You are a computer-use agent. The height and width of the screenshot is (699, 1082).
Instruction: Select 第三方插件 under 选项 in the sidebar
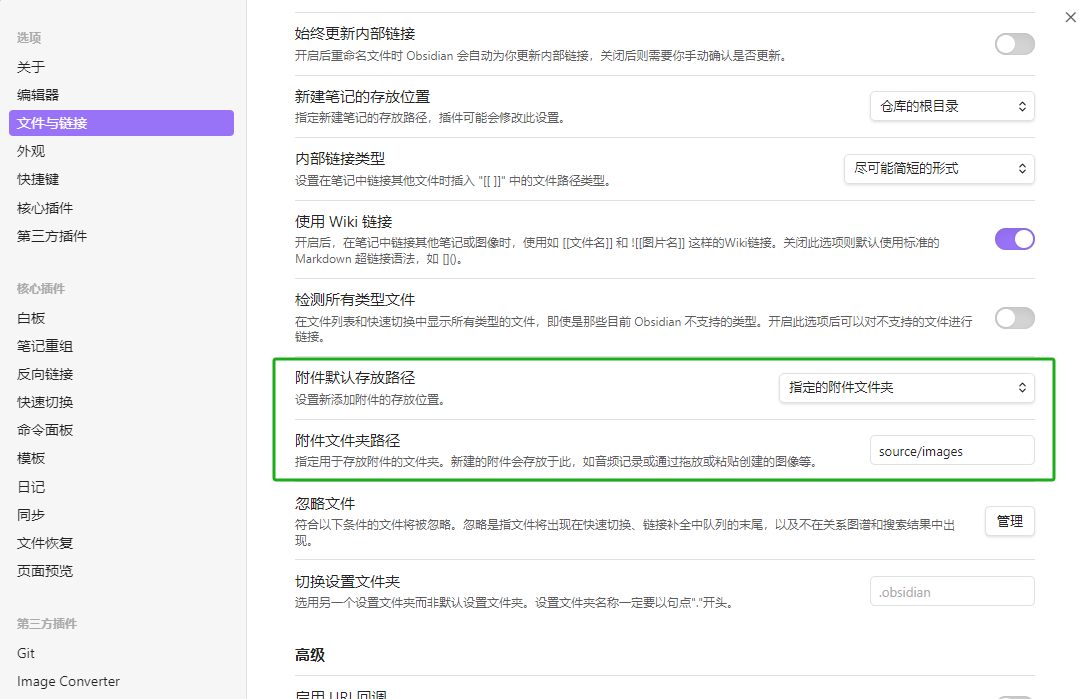[x=52, y=236]
